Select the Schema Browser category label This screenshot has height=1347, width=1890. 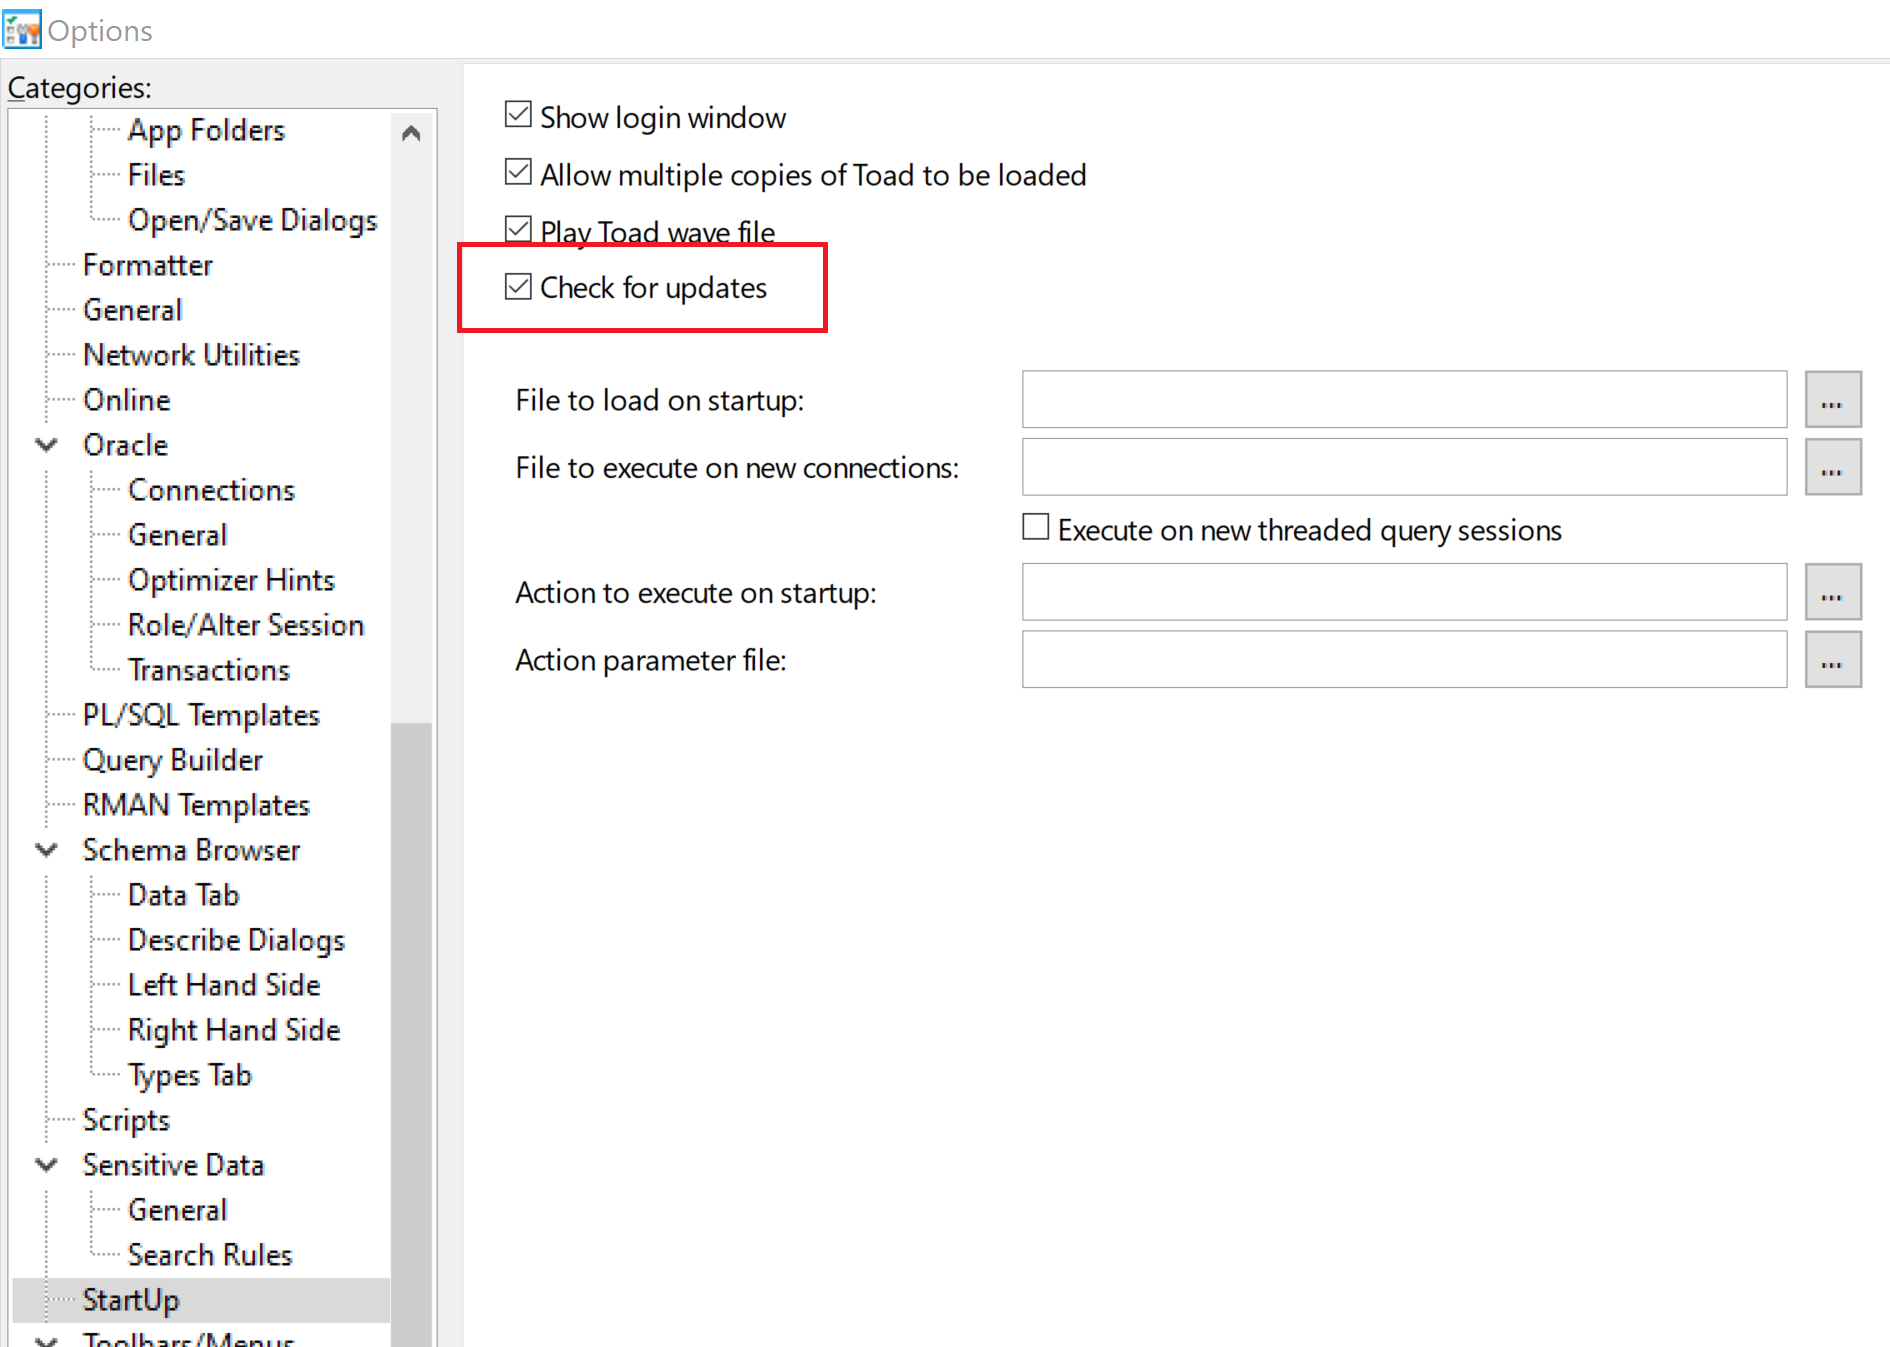191,850
